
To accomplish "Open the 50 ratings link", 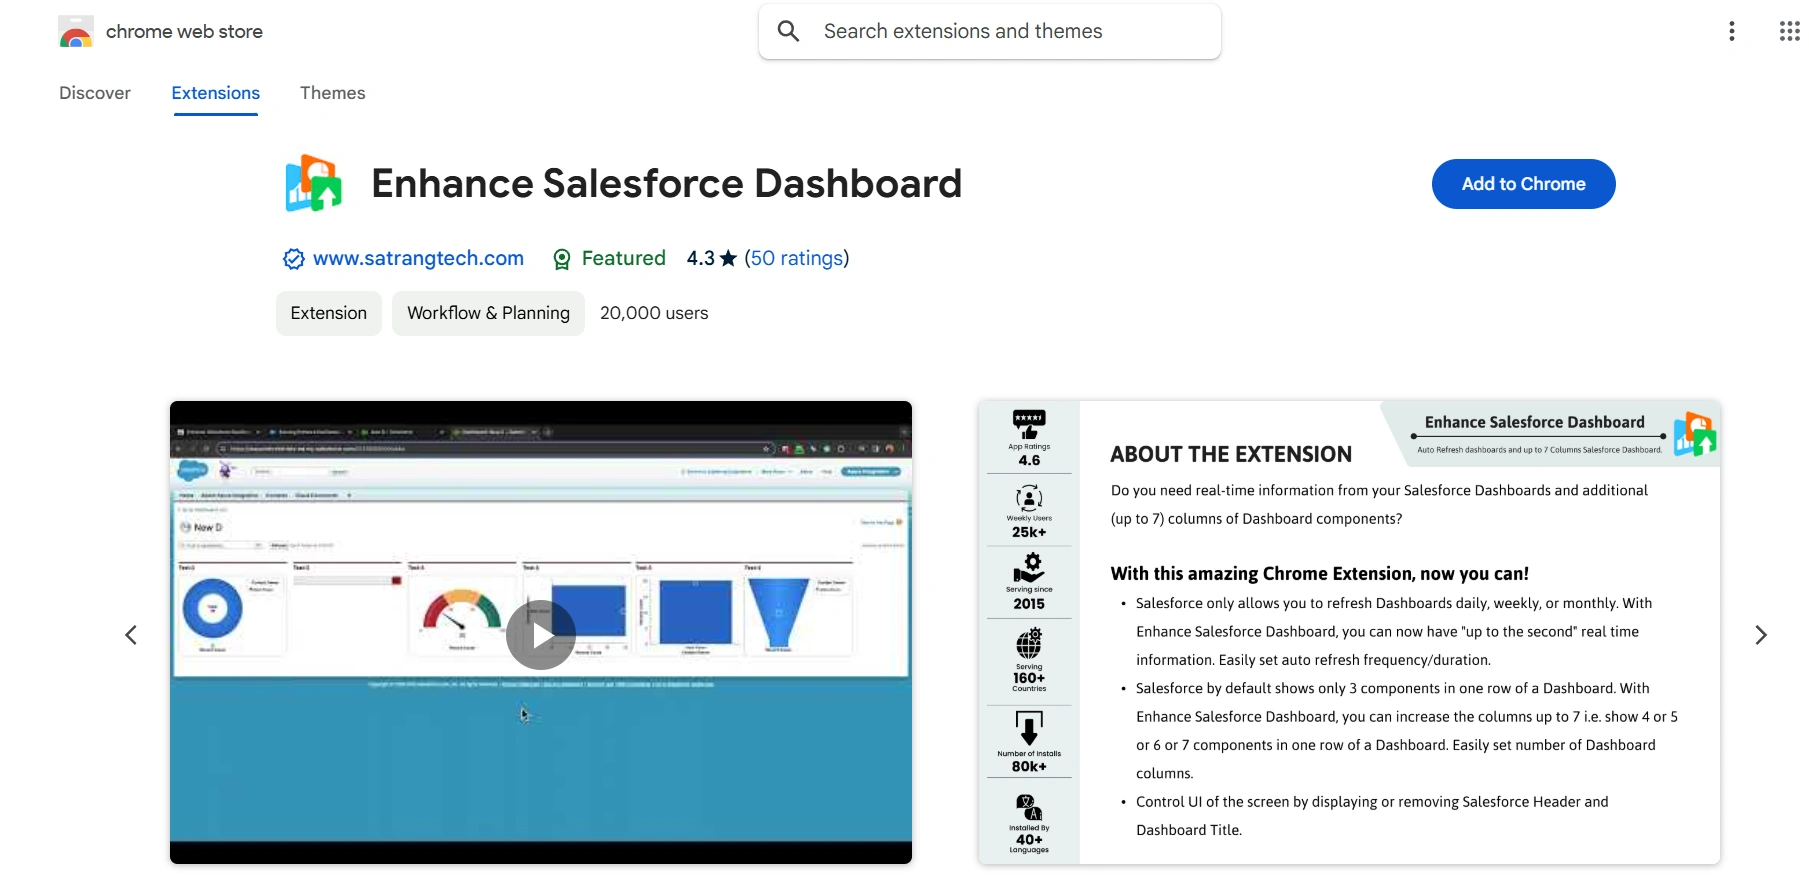I will tap(797, 258).
